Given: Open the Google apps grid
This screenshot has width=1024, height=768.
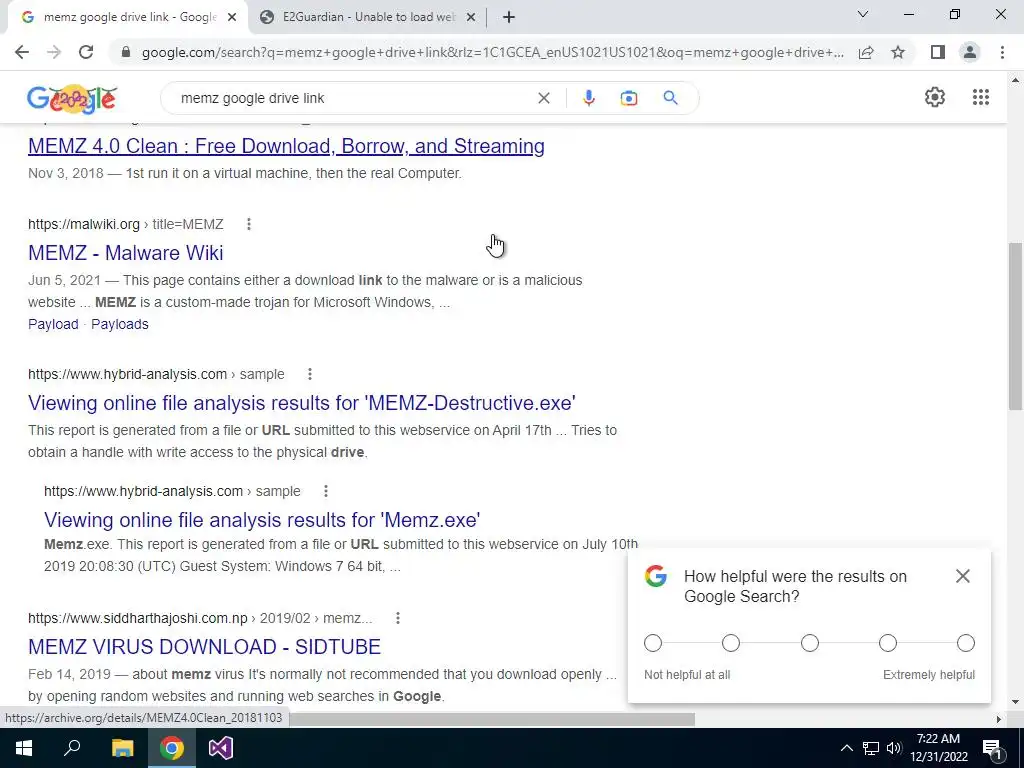Looking at the screenshot, I should [980, 97].
